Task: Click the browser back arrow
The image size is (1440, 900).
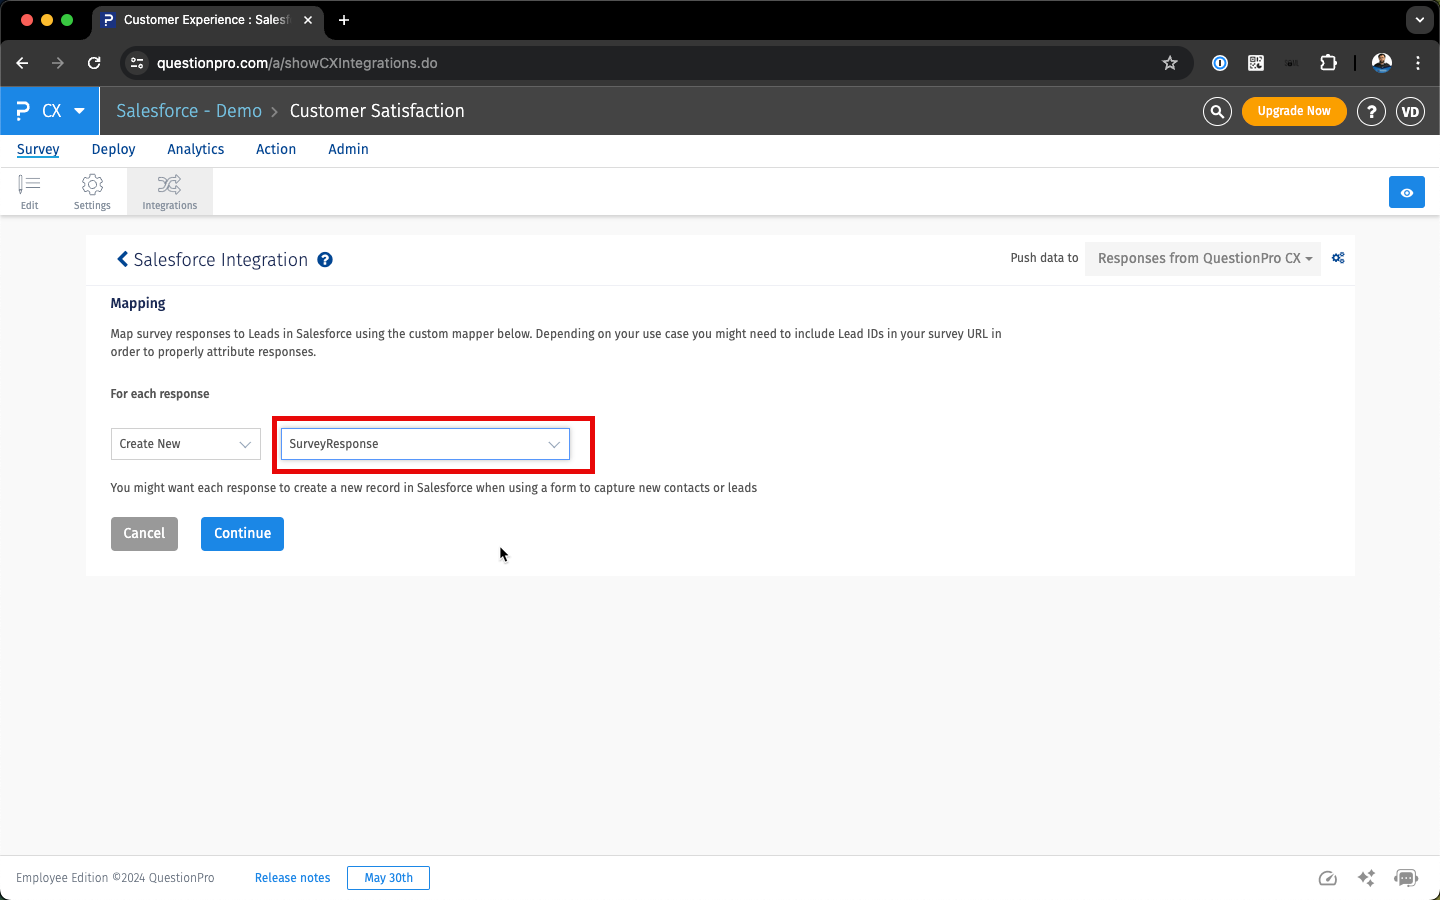Action: coord(23,63)
